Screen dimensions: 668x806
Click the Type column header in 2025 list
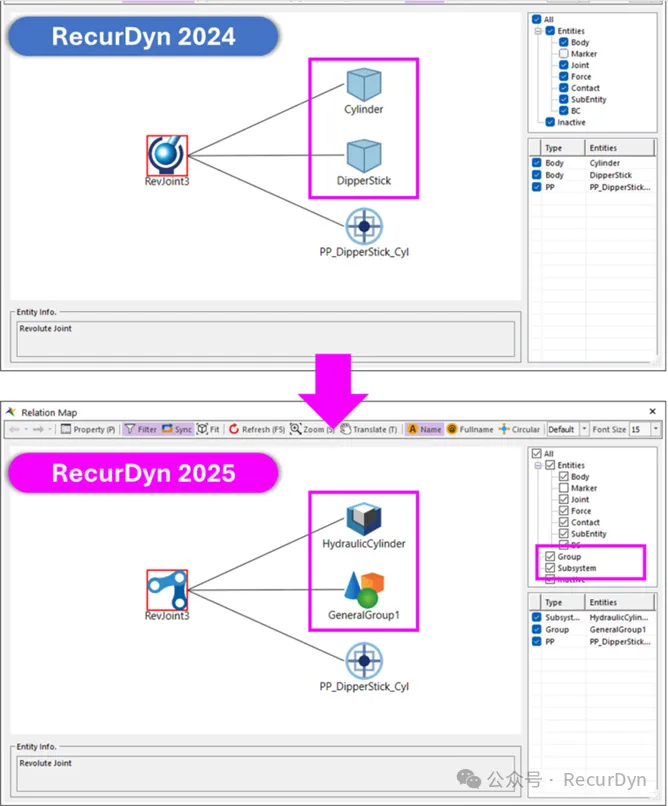(x=553, y=603)
